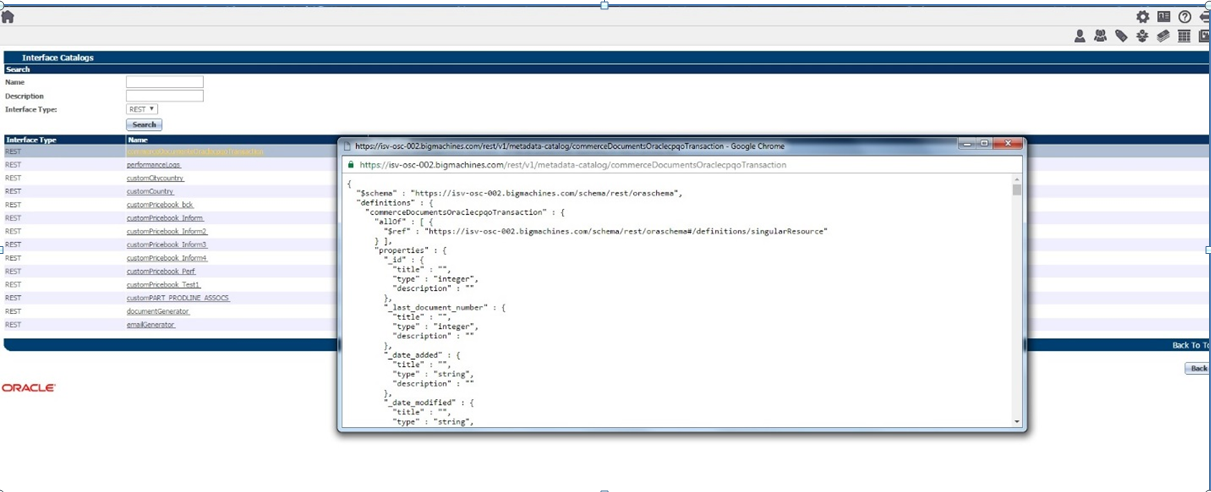Open the customPART_PRODLINE_ASSOCS link
The image size is (1211, 492).
coord(178,298)
